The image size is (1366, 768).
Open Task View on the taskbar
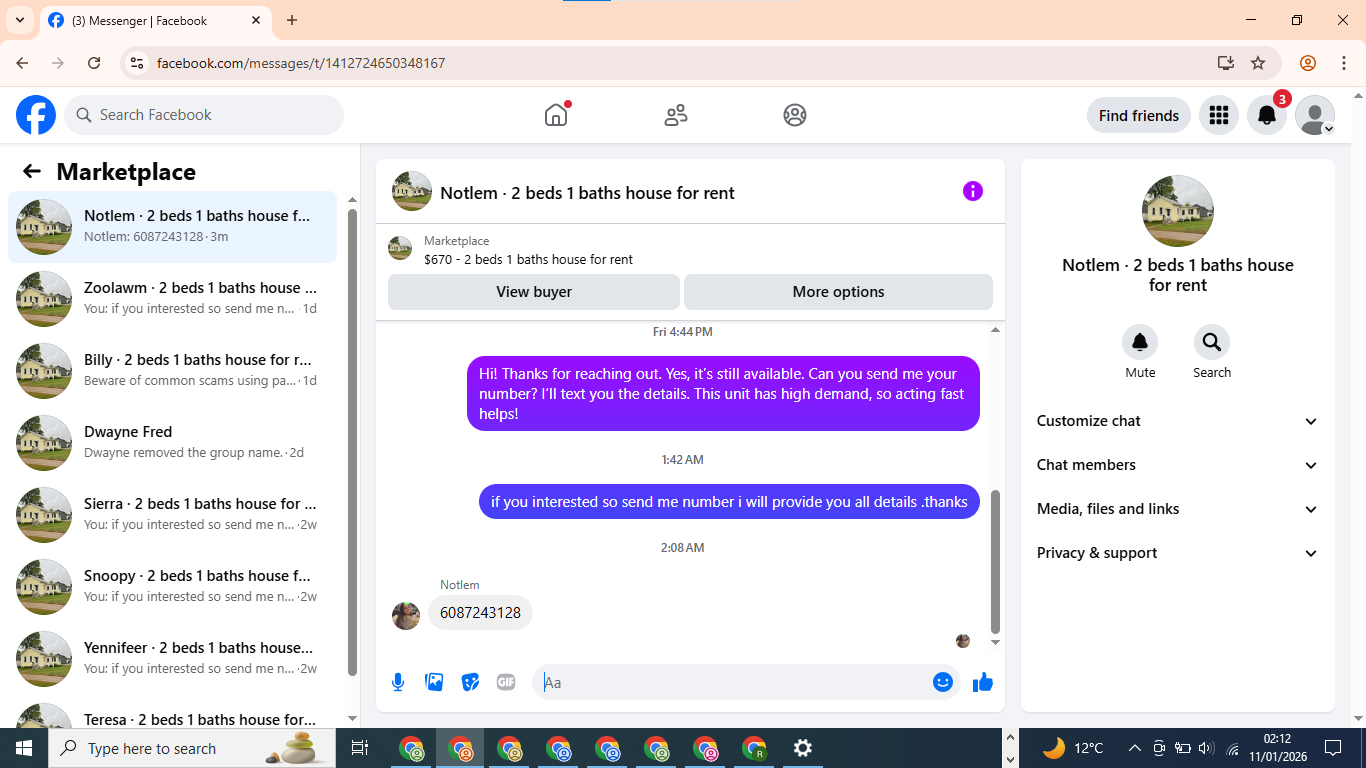[x=360, y=748]
